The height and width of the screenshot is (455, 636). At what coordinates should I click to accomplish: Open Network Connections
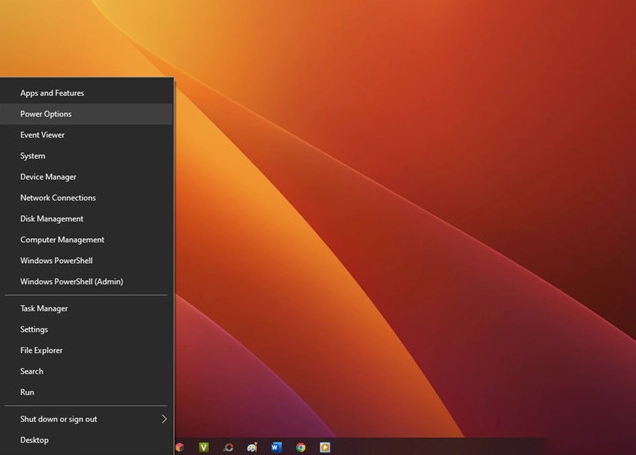[x=86, y=198]
